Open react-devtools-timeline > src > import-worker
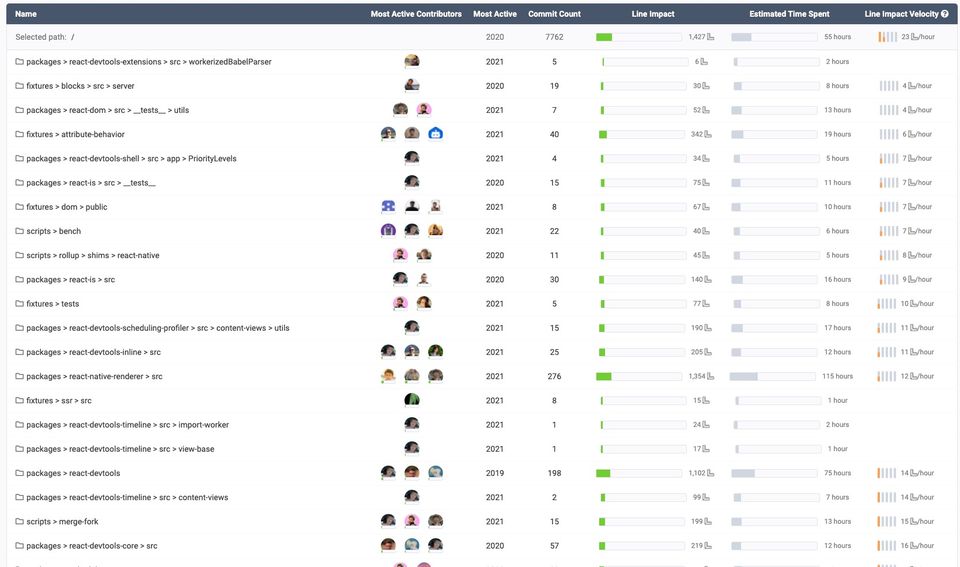Screen dimensions: 960x567 click(x=127, y=425)
